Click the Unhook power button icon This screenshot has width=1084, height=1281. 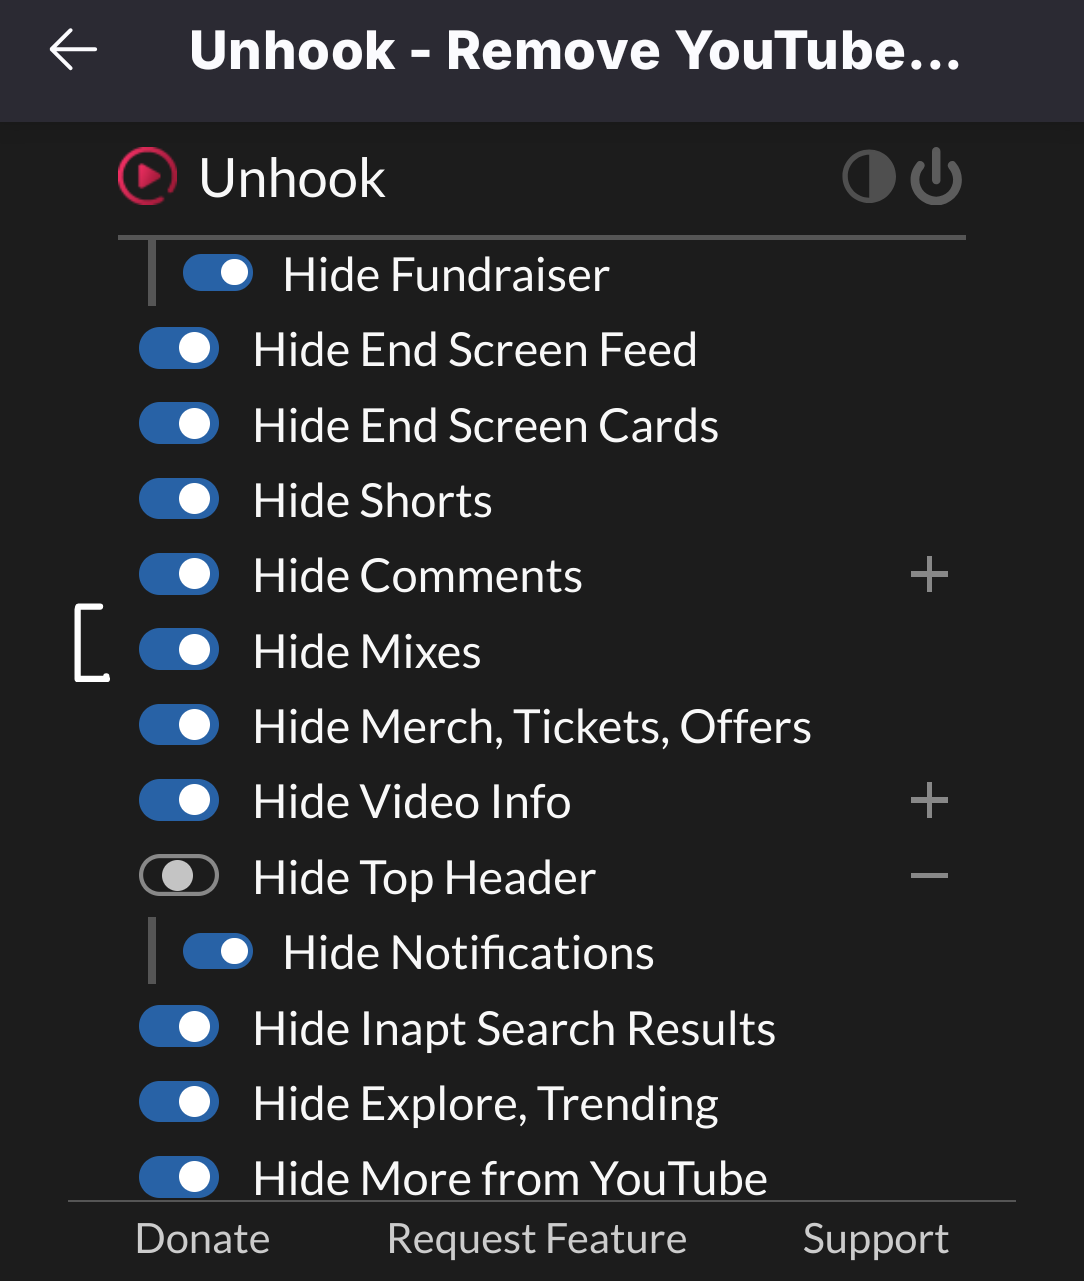click(x=936, y=177)
